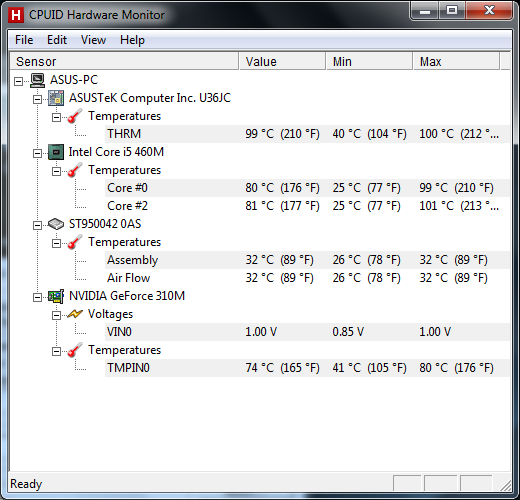520x500 pixels.
Task: Click the NVIDIA GeForce 310M graphics card icon
Action: [56, 296]
